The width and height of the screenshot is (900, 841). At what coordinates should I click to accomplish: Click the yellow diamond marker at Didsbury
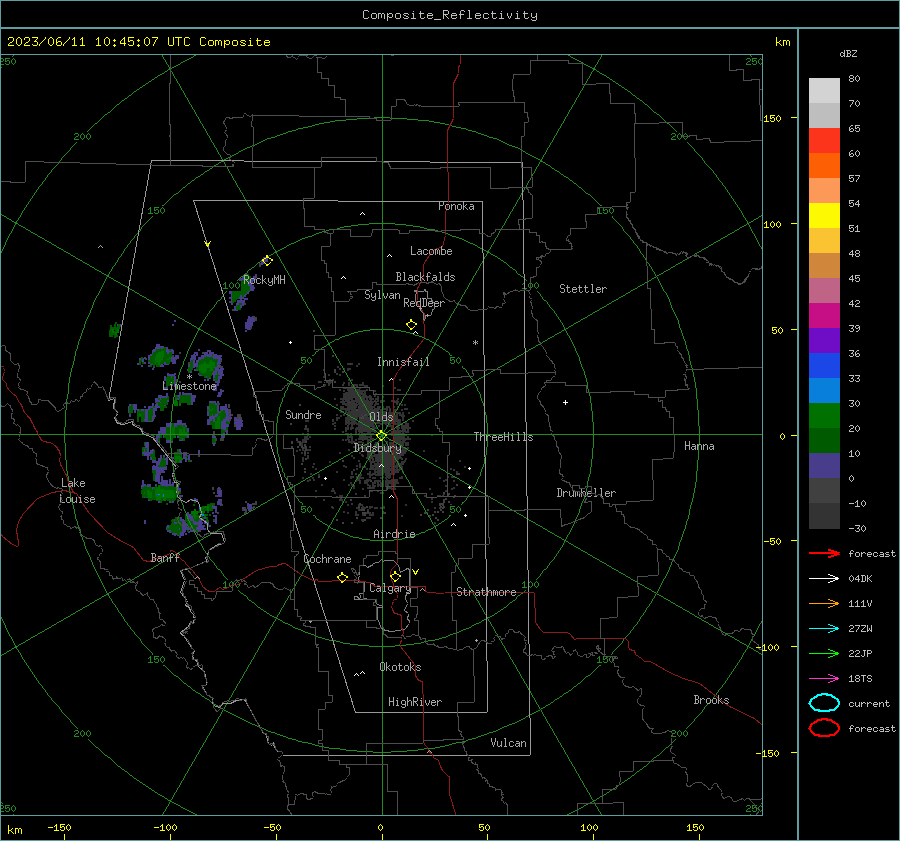click(x=381, y=436)
